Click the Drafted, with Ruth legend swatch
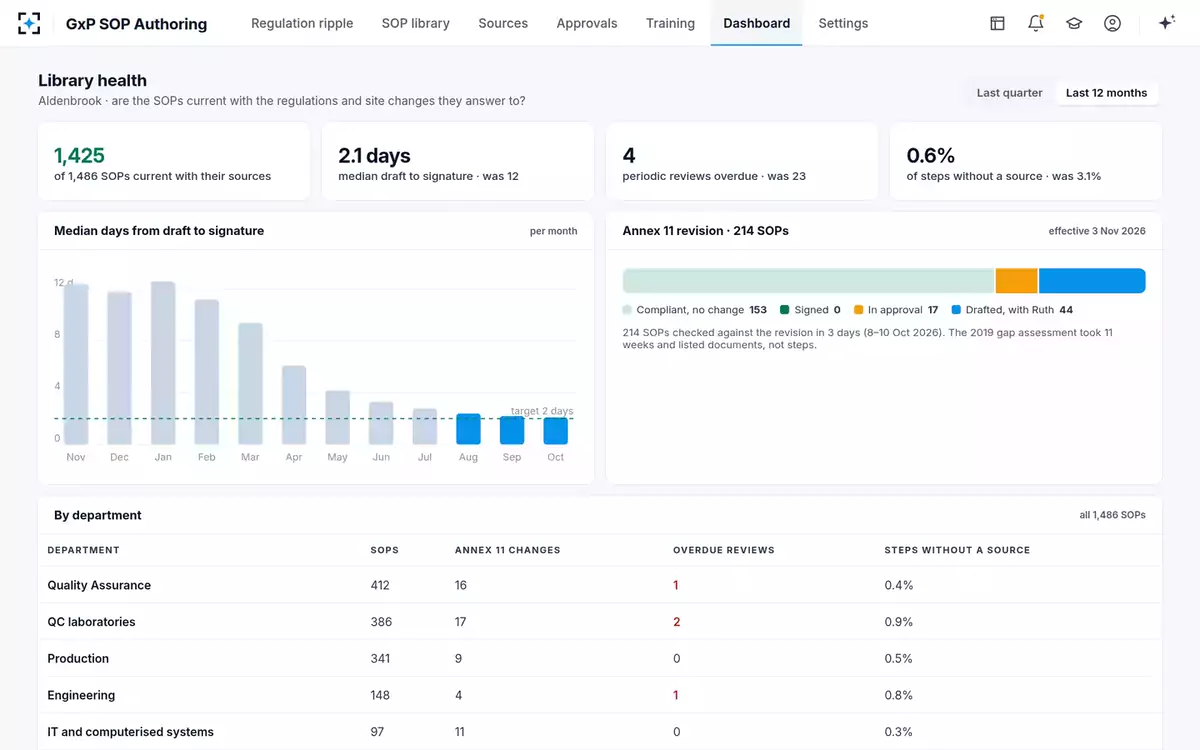 pyautogui.click(x=956, y=310)
